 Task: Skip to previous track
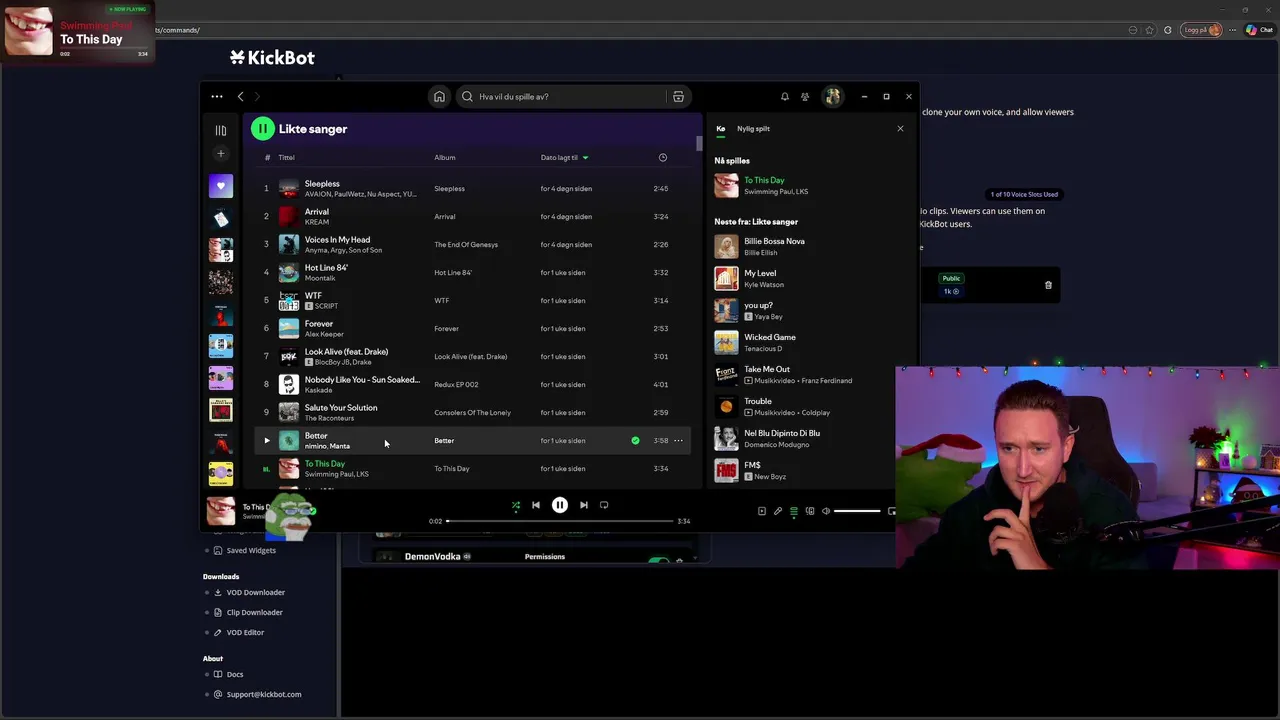(x=536, y=505)
